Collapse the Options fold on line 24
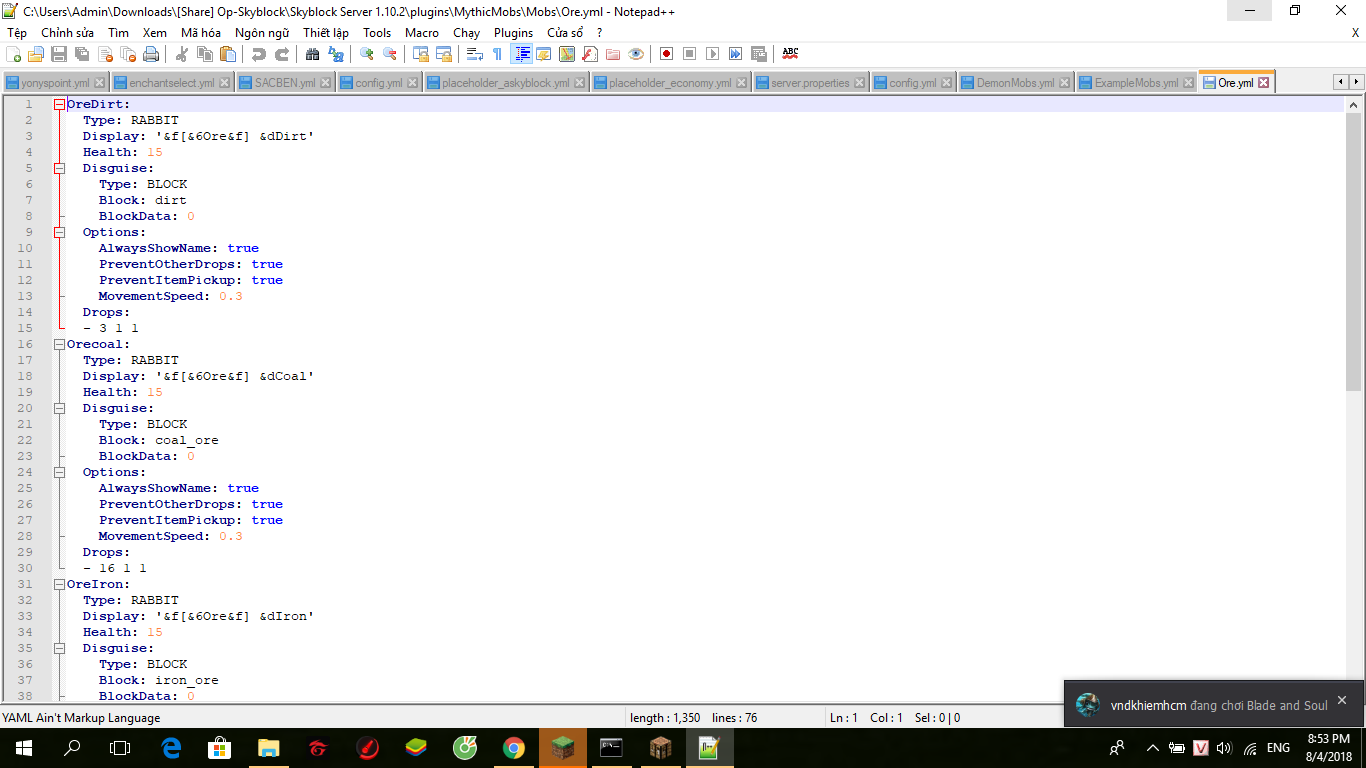 point(60,472)
